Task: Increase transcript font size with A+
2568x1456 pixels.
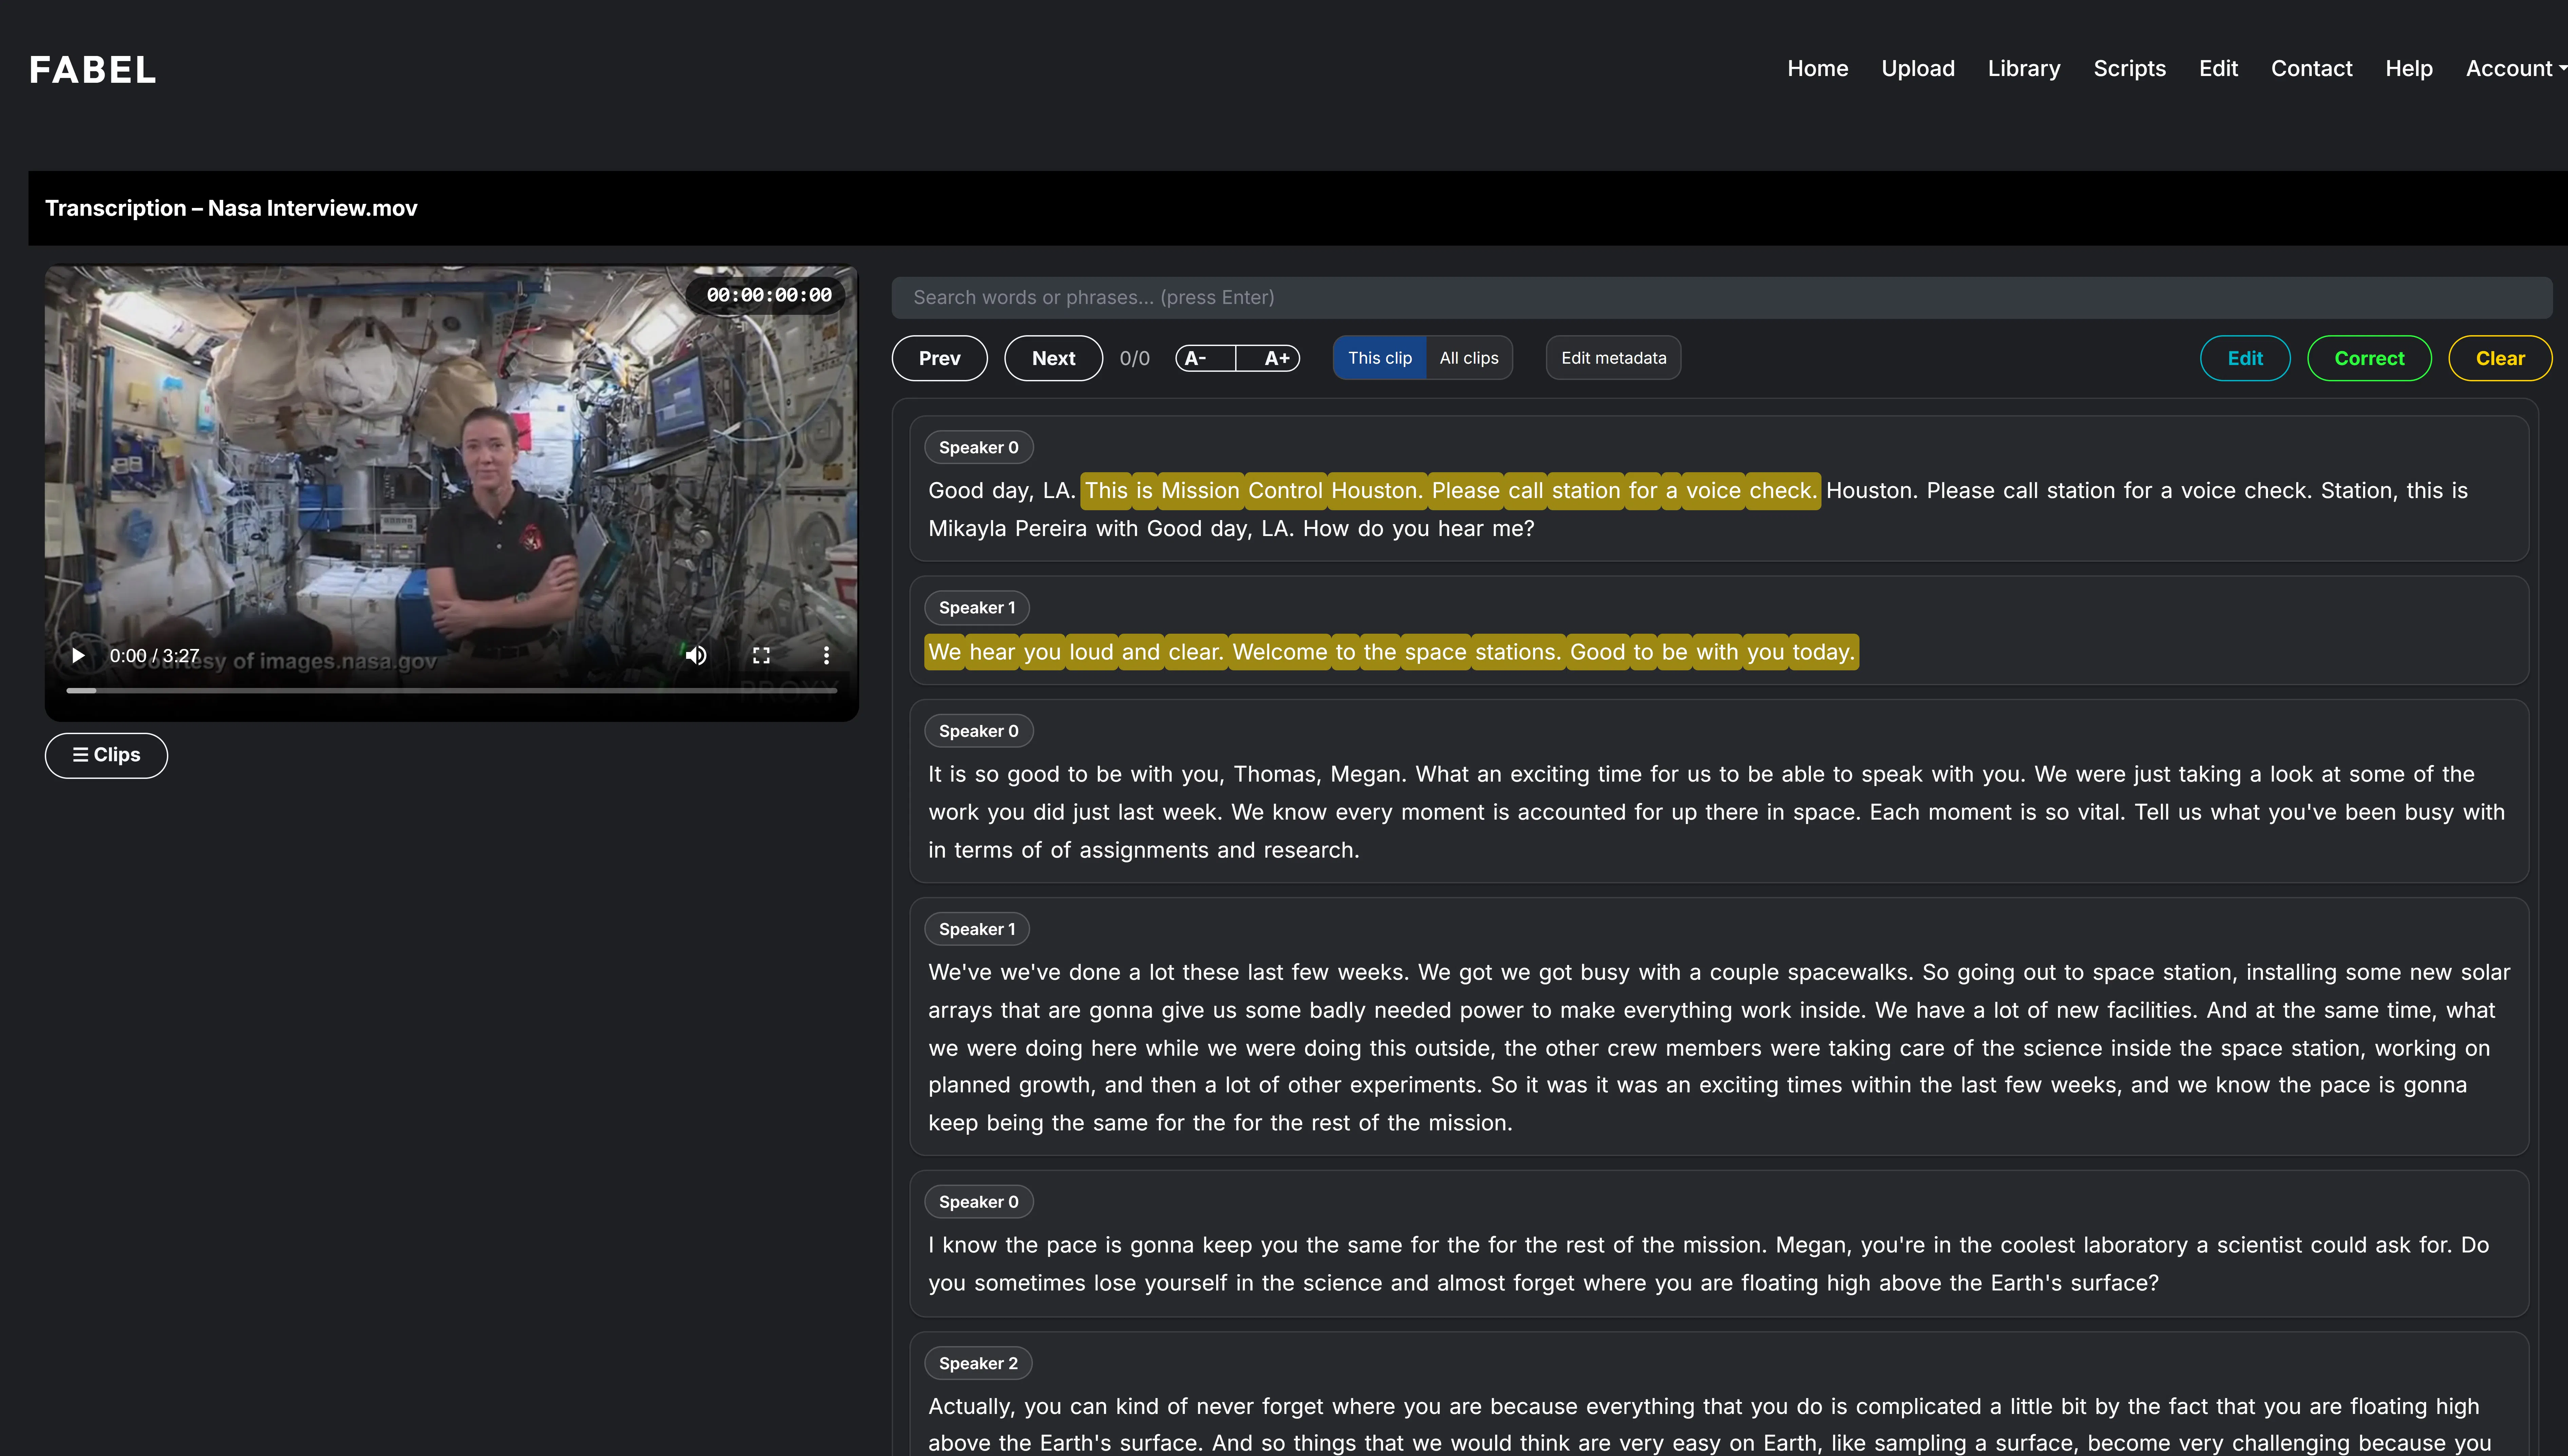Action: 1268,358
